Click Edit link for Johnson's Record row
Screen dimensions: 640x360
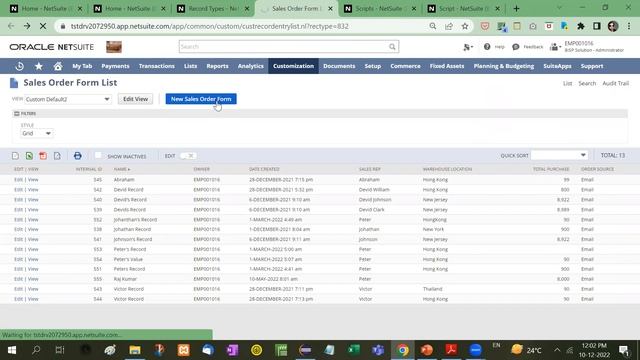18,239
